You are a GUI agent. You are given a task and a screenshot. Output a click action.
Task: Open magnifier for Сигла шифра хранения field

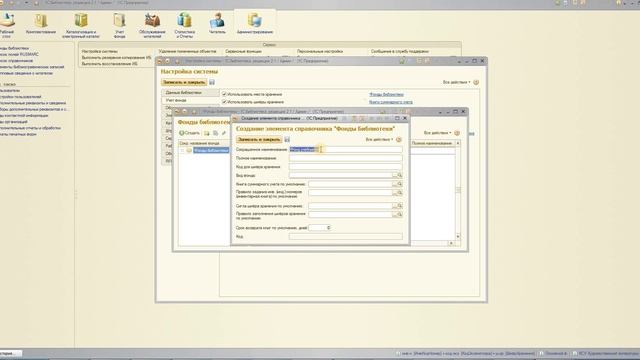(400, 206)
